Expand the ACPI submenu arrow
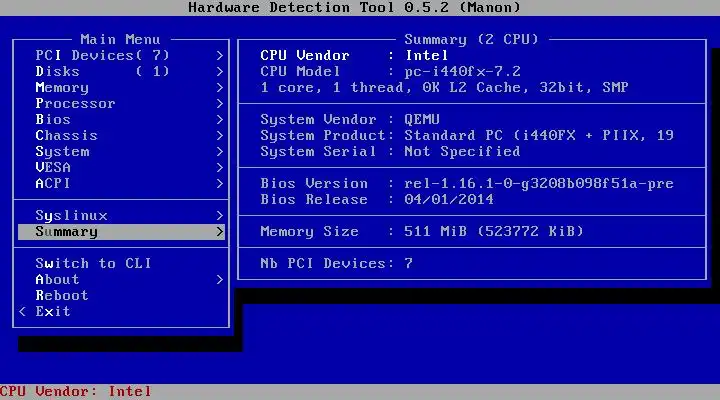The width and height of the screenshot is (720, 400). 219,184
